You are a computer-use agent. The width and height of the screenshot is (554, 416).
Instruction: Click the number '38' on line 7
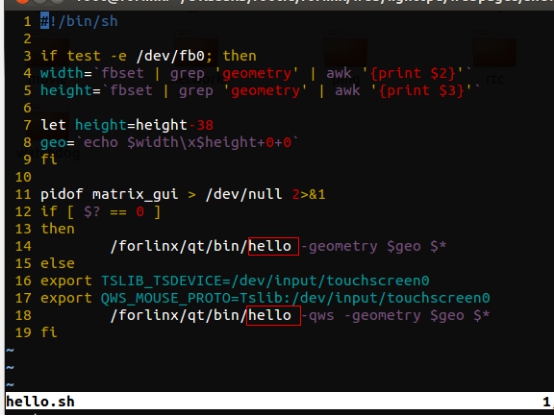tap(205, 125)
